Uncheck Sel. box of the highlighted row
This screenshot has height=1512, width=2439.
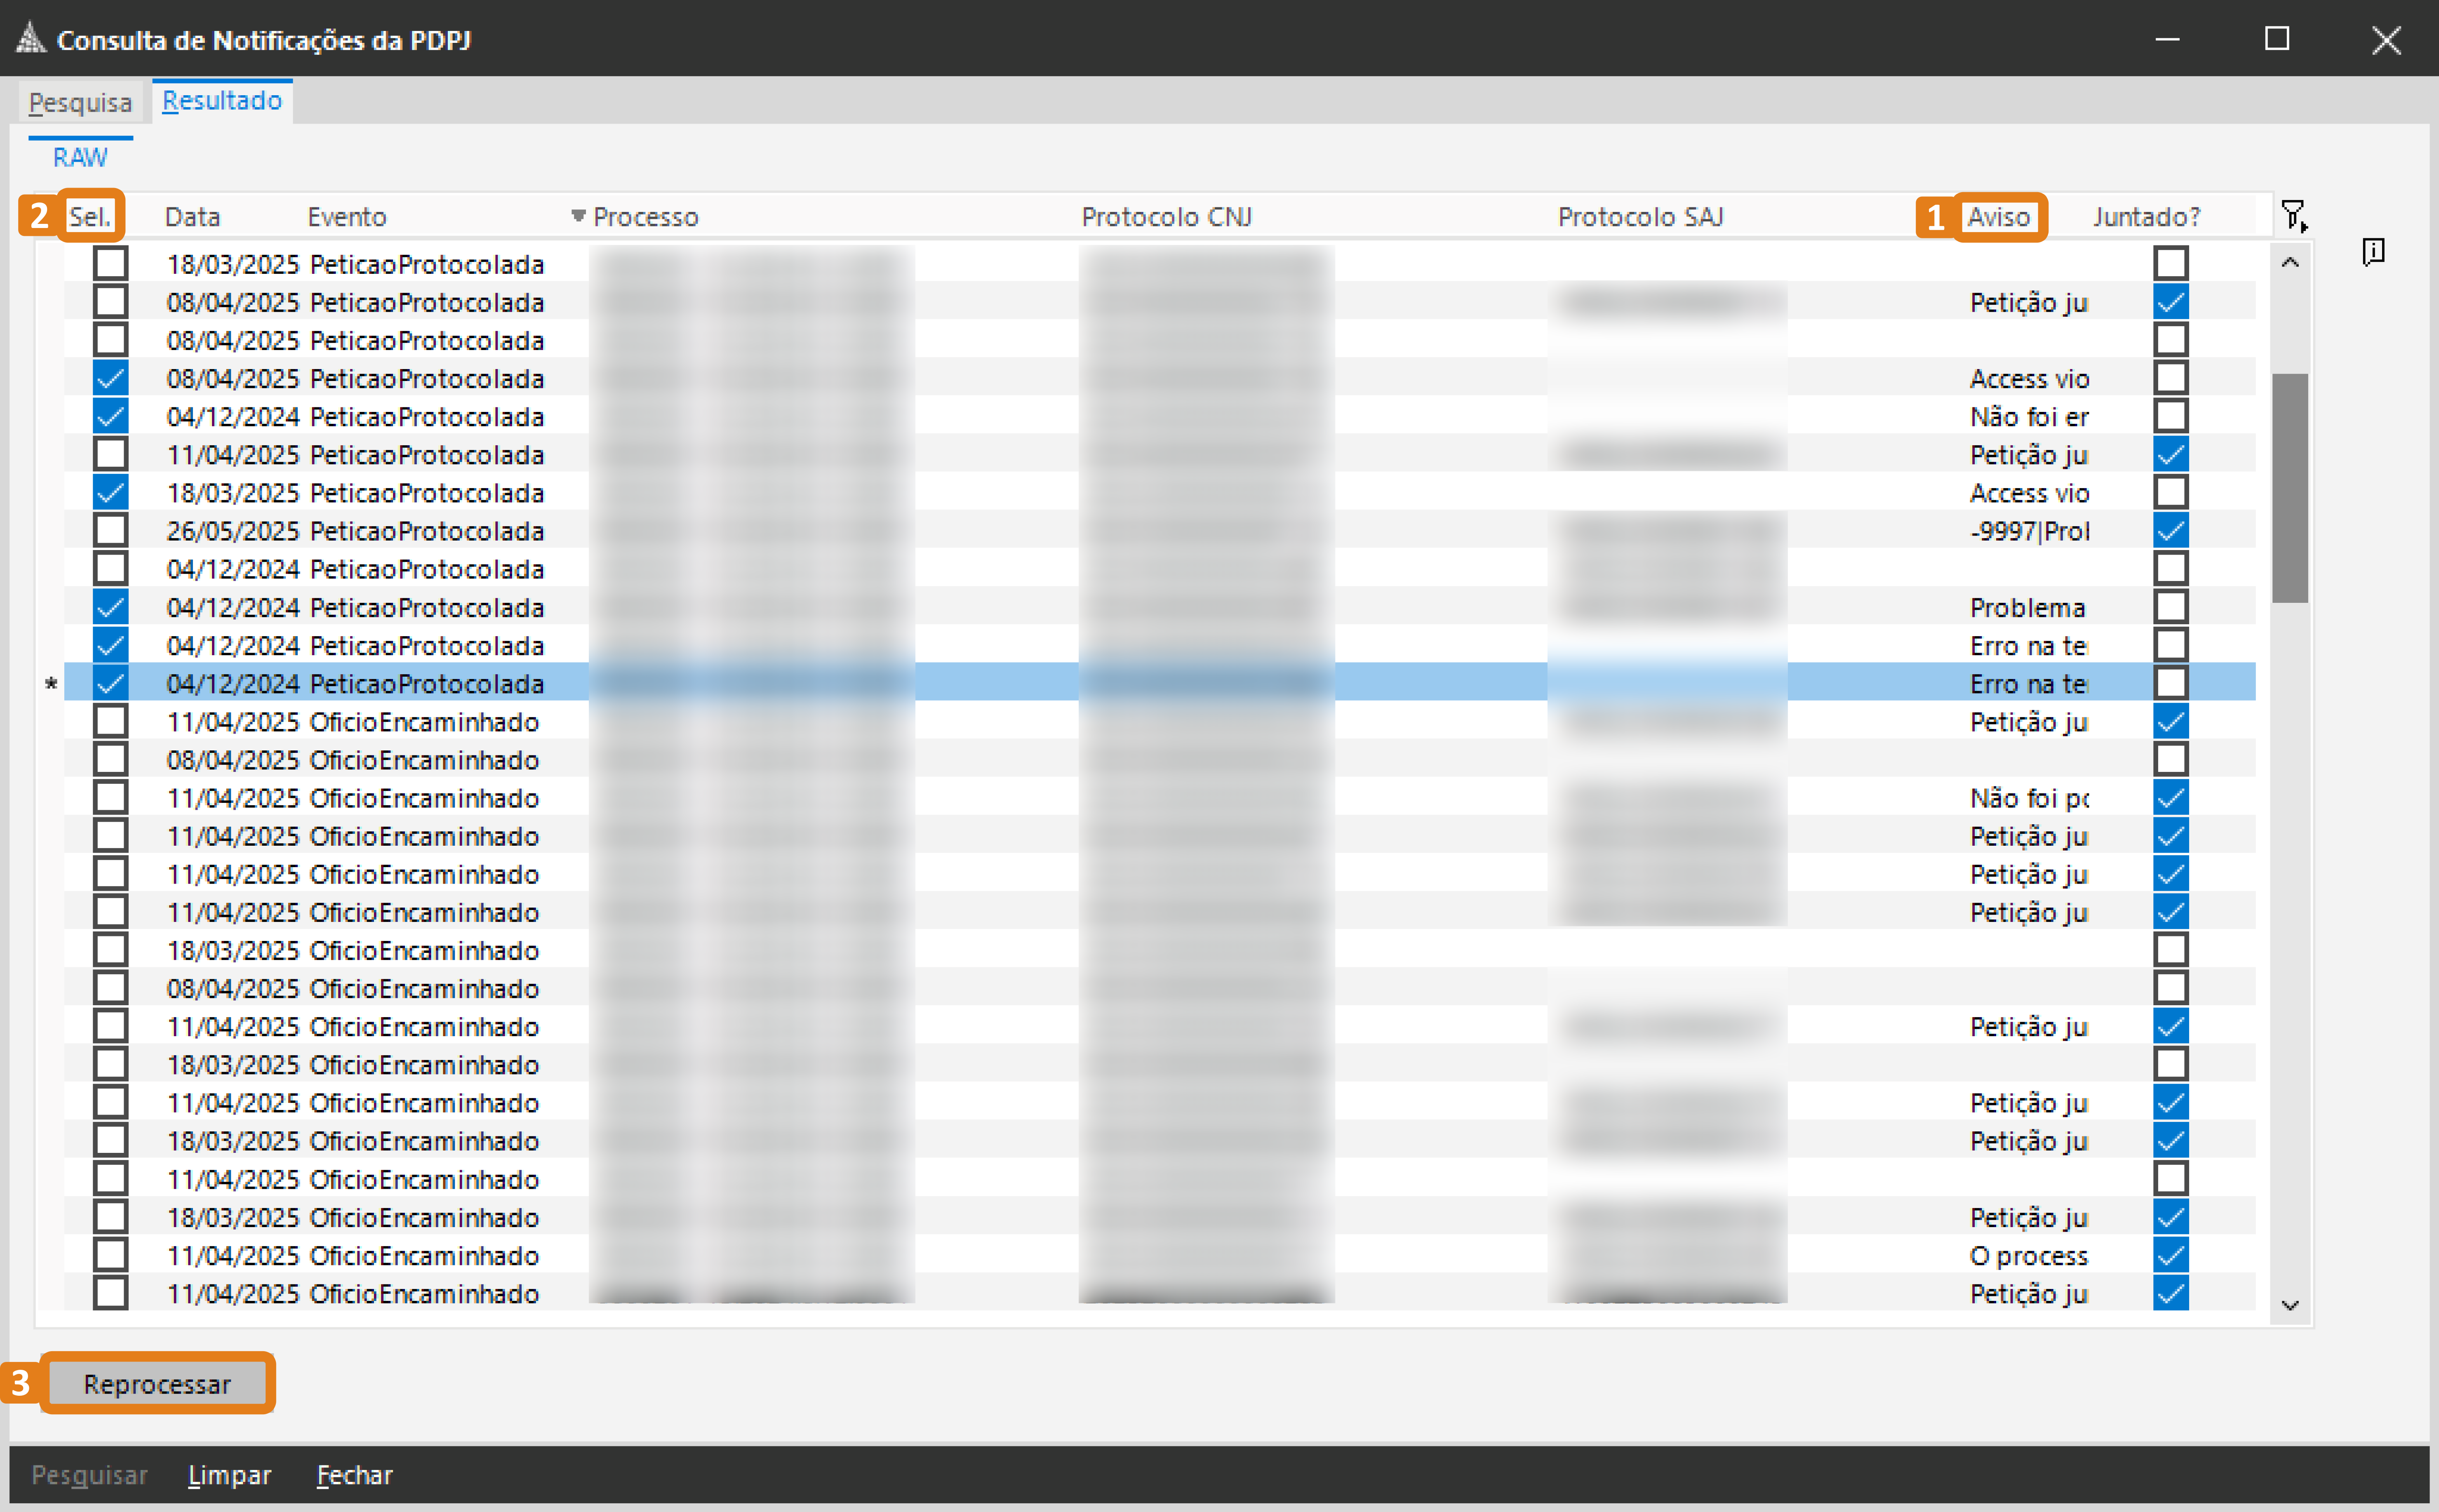pos(110,683)
